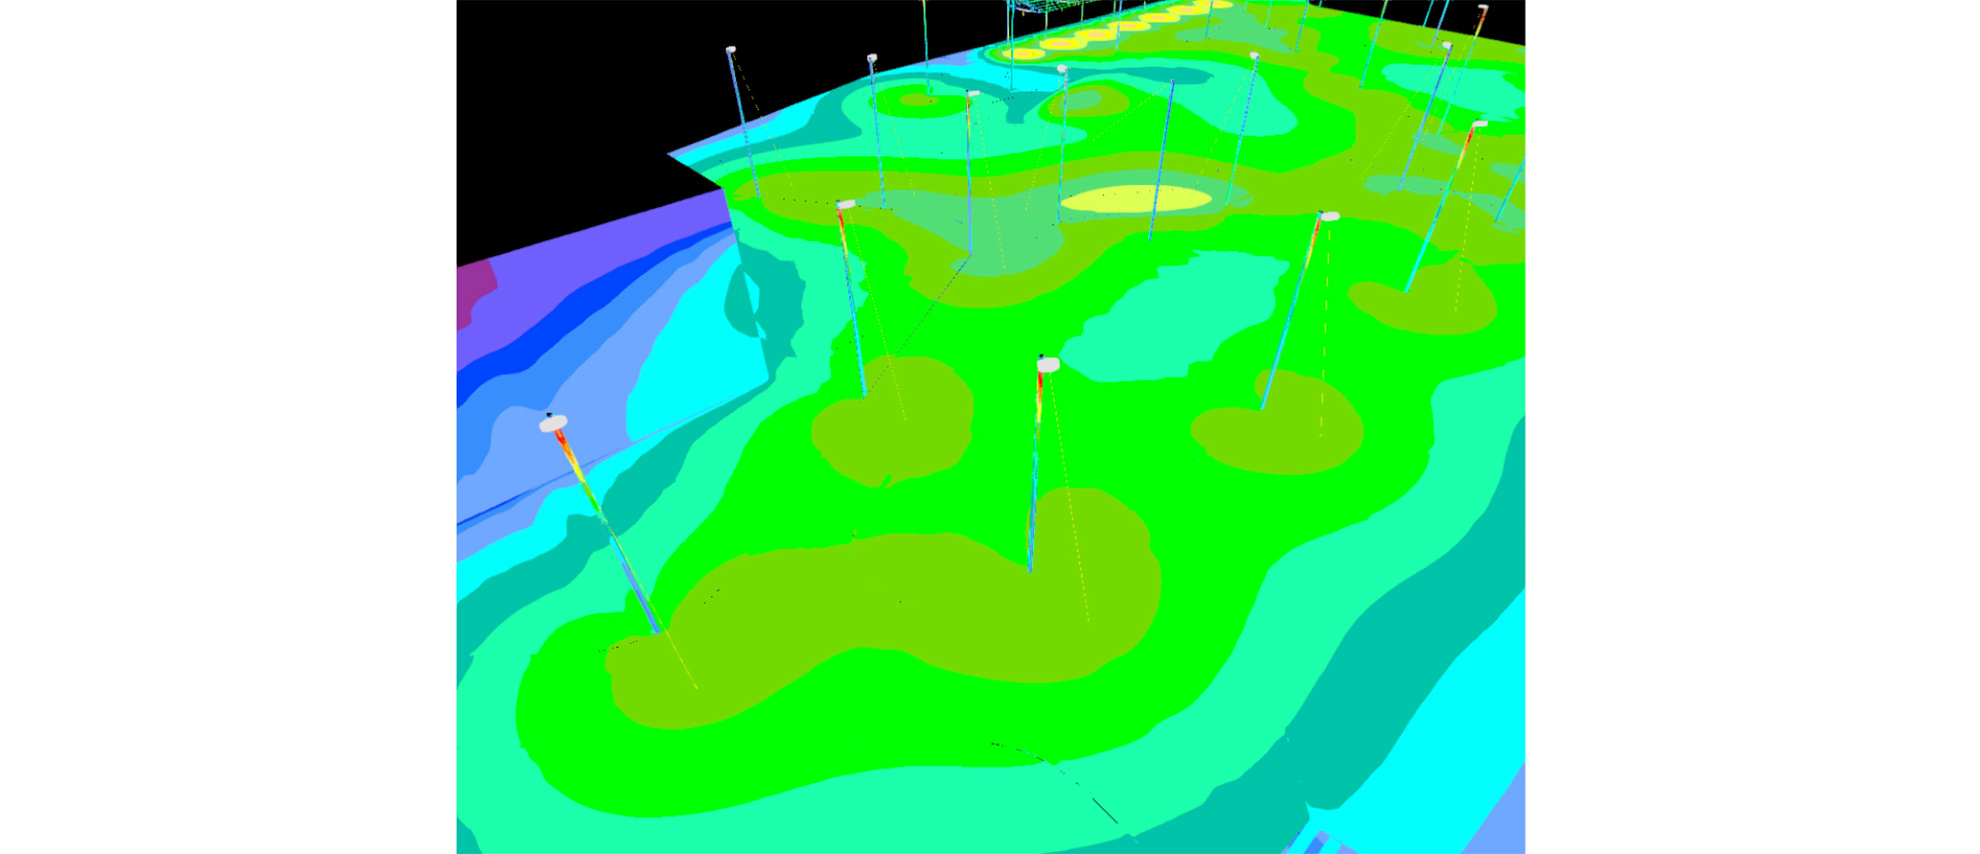
Task: Select the bright yellow oval hotspot
Action: pyautogui.click(x=1135, y=199)
